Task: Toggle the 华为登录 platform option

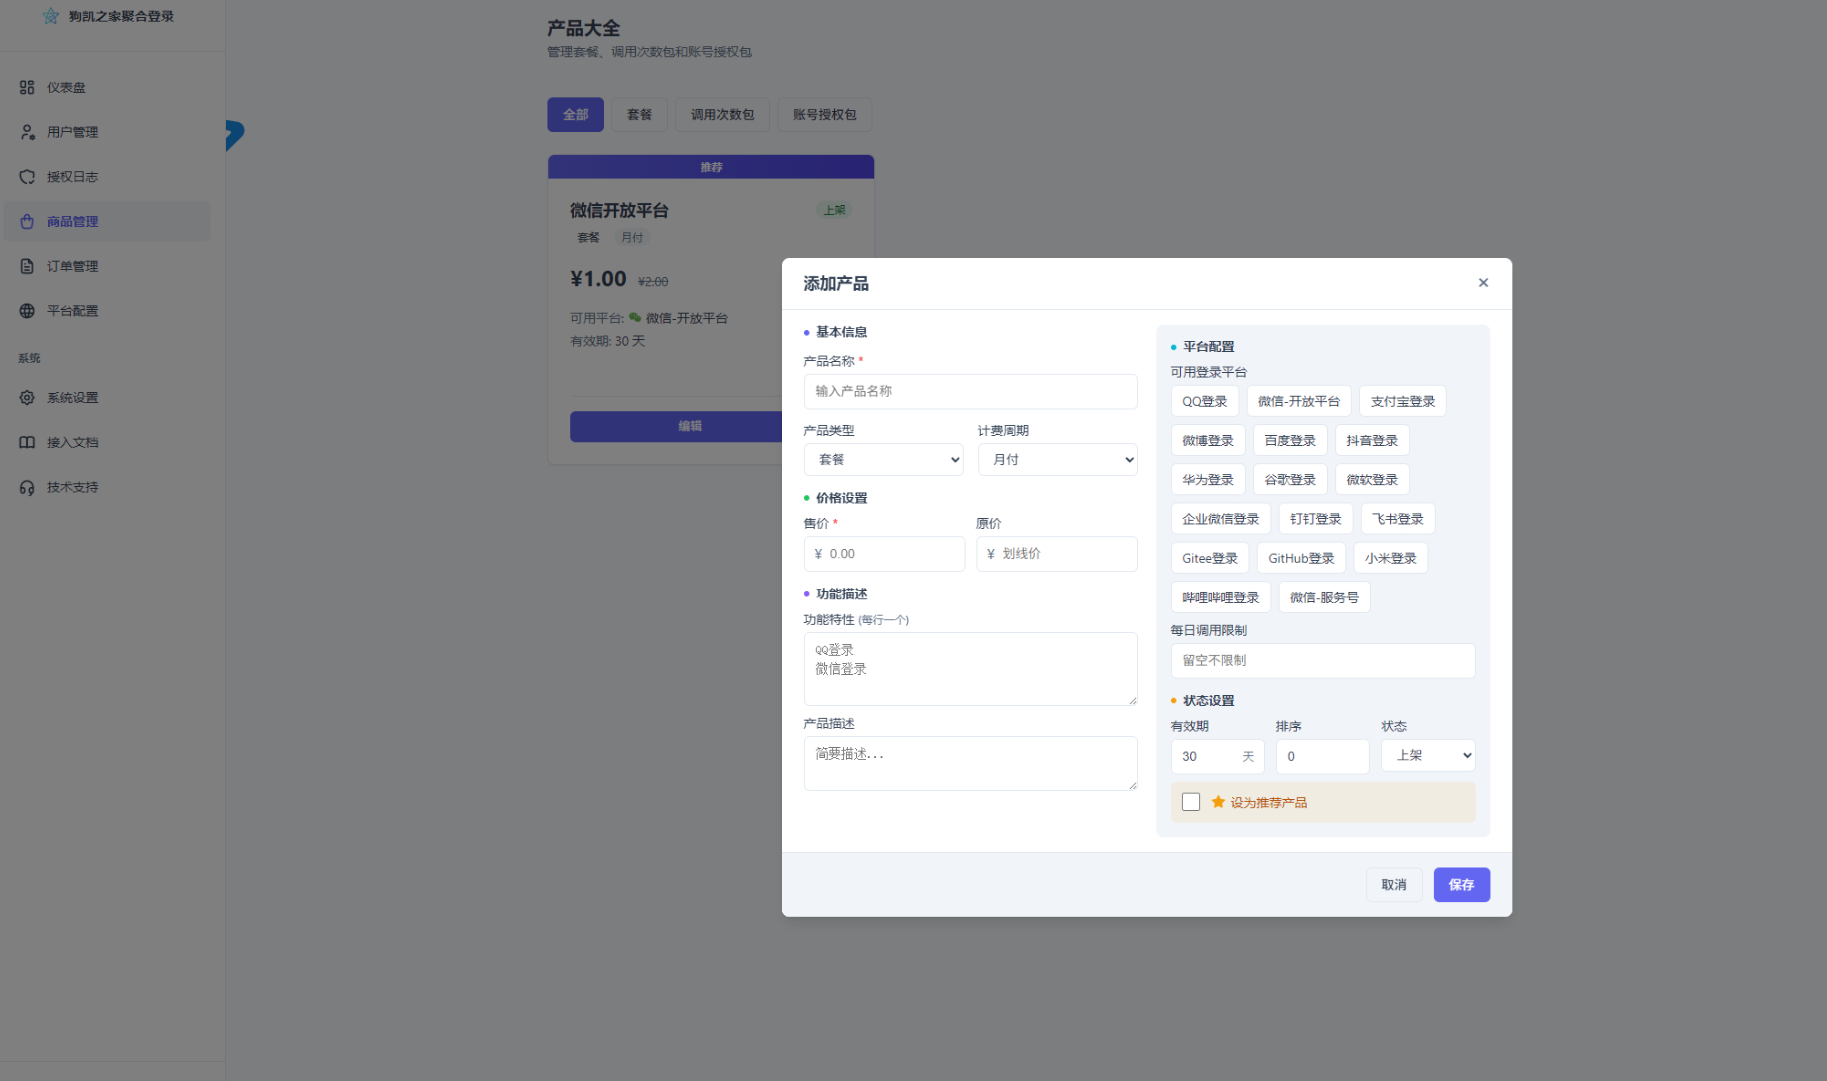Action: tap(1208, 479)
